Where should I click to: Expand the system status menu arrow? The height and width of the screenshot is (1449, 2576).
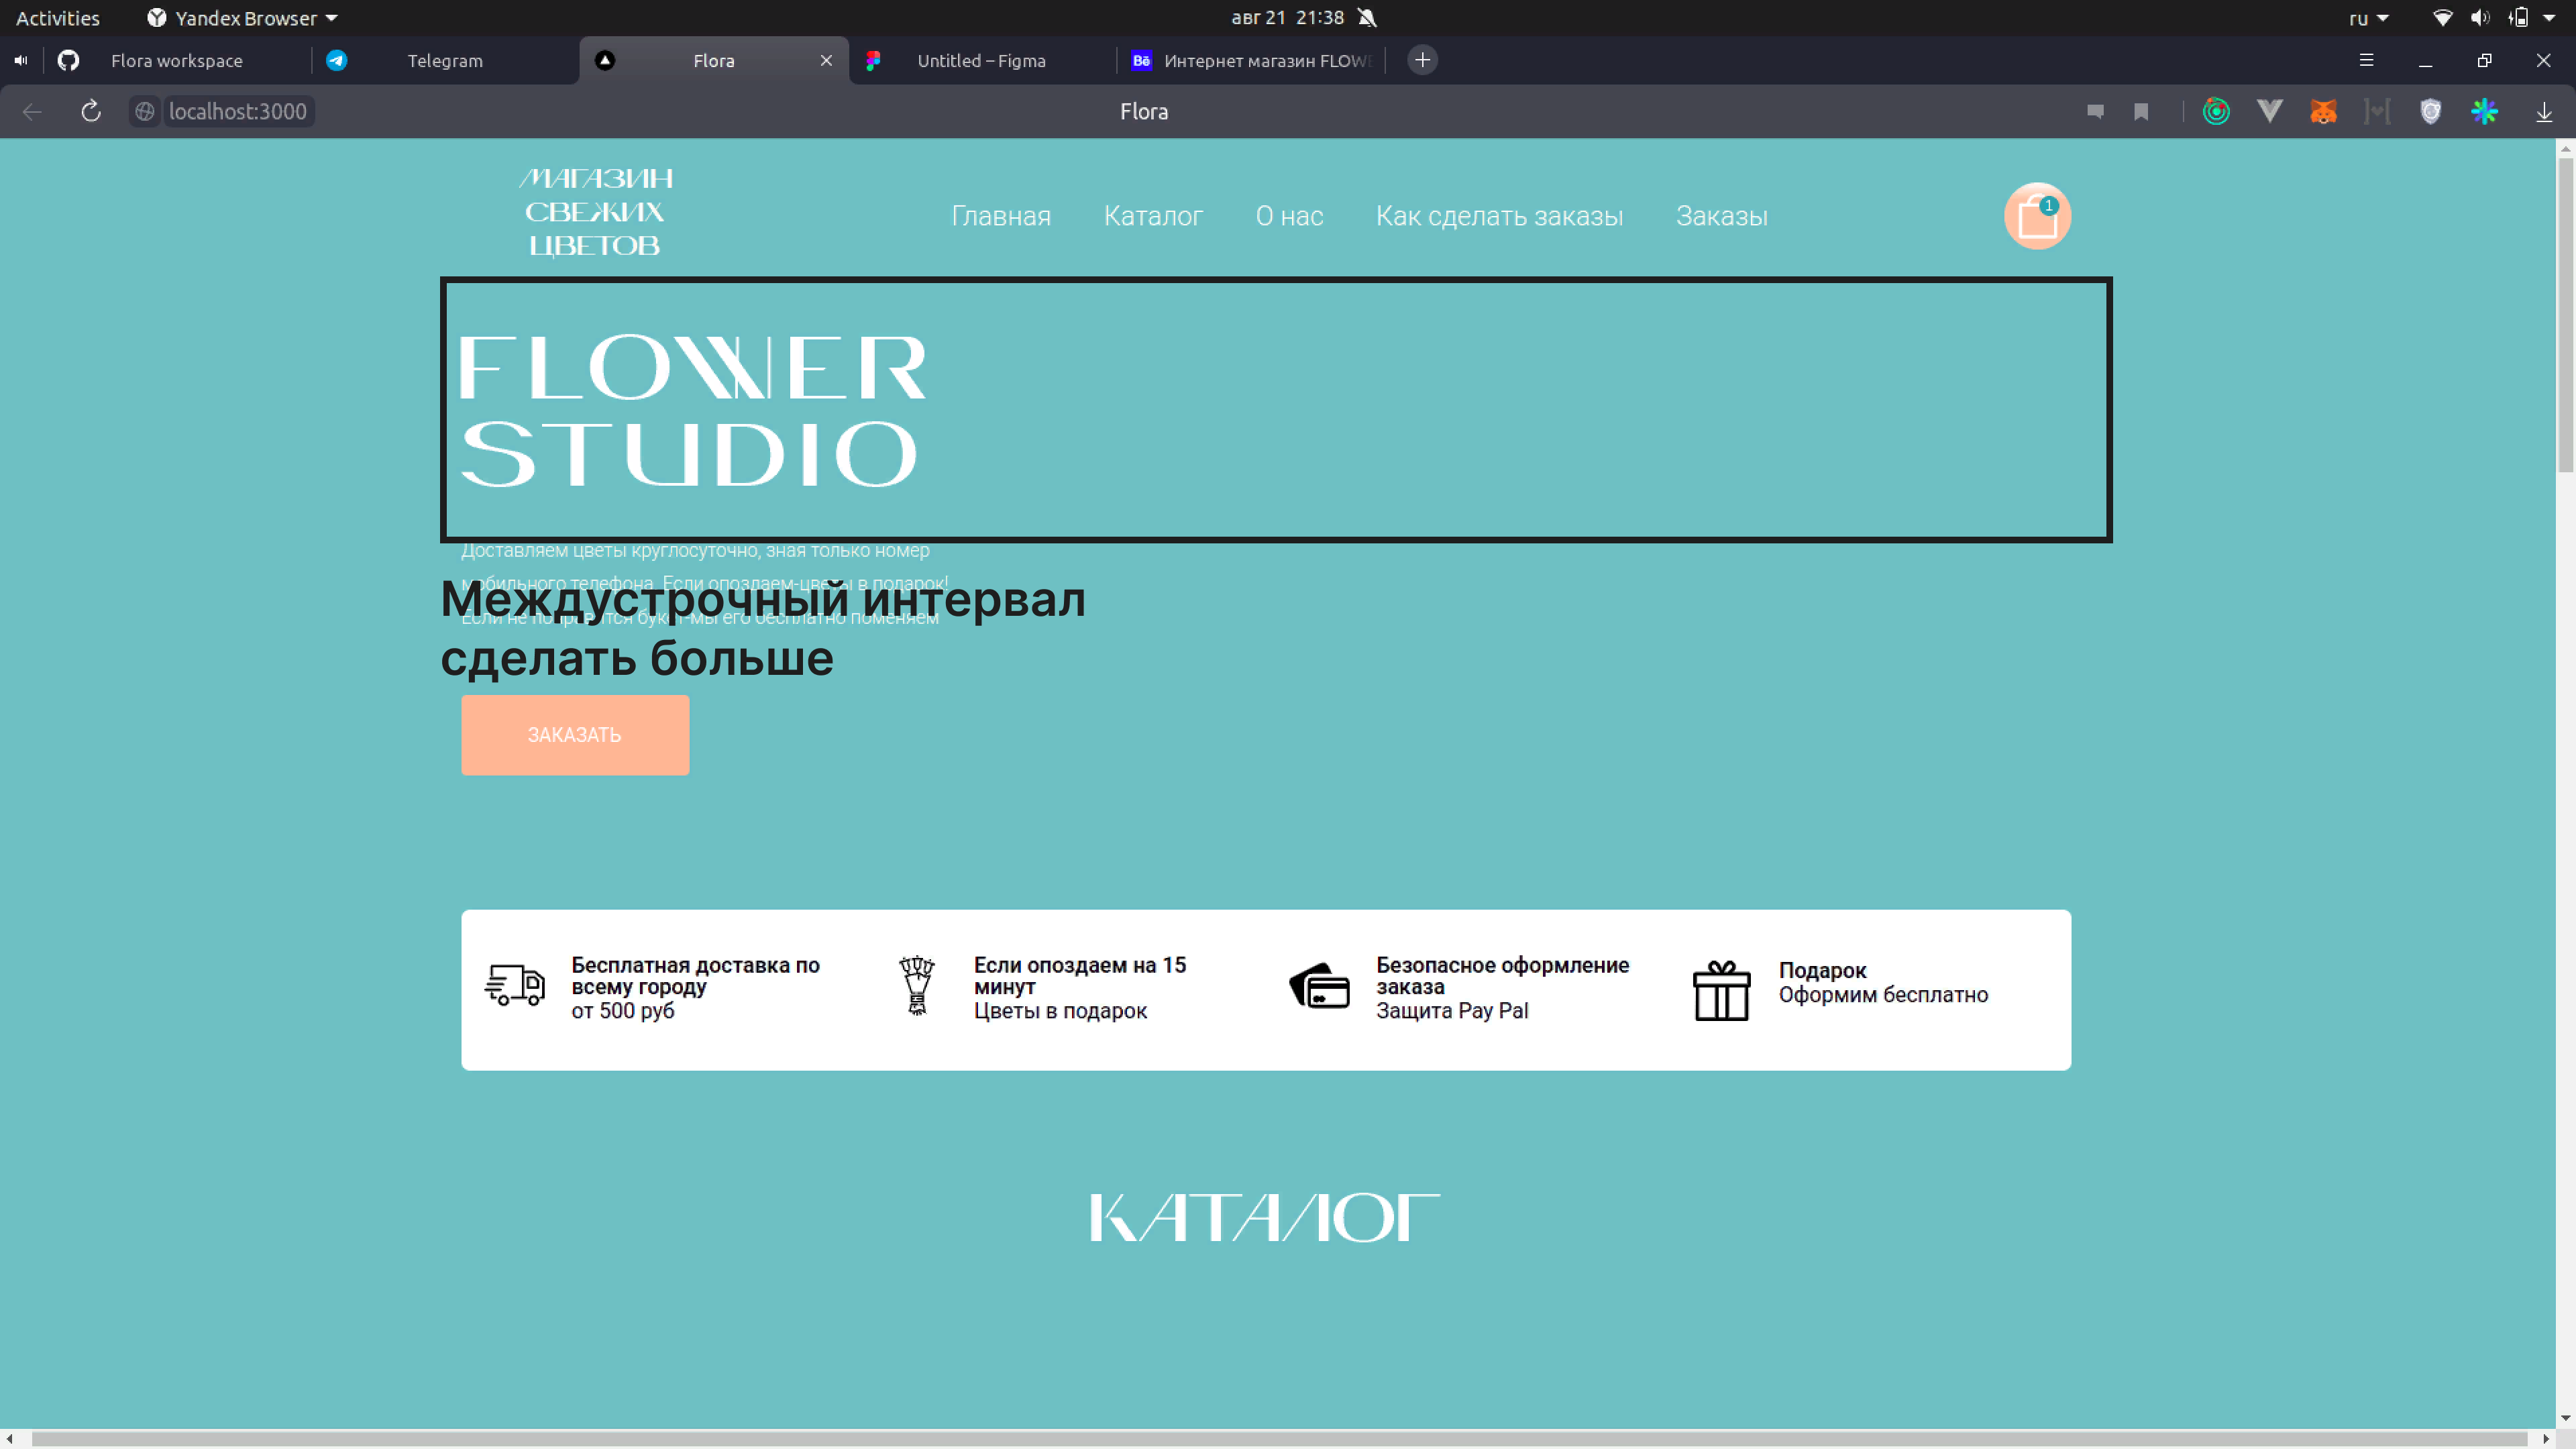[x=2549, y=18]
